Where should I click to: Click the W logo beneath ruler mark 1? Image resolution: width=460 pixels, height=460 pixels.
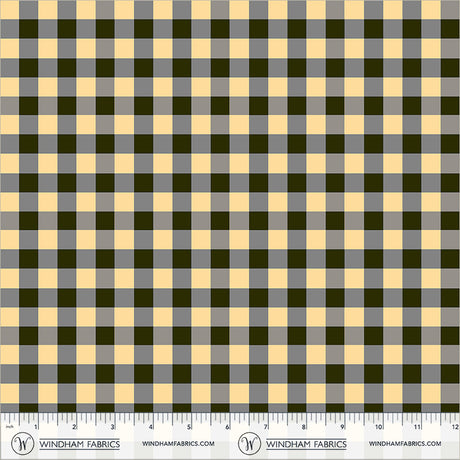pyautogui.click(x=22, y=444)
